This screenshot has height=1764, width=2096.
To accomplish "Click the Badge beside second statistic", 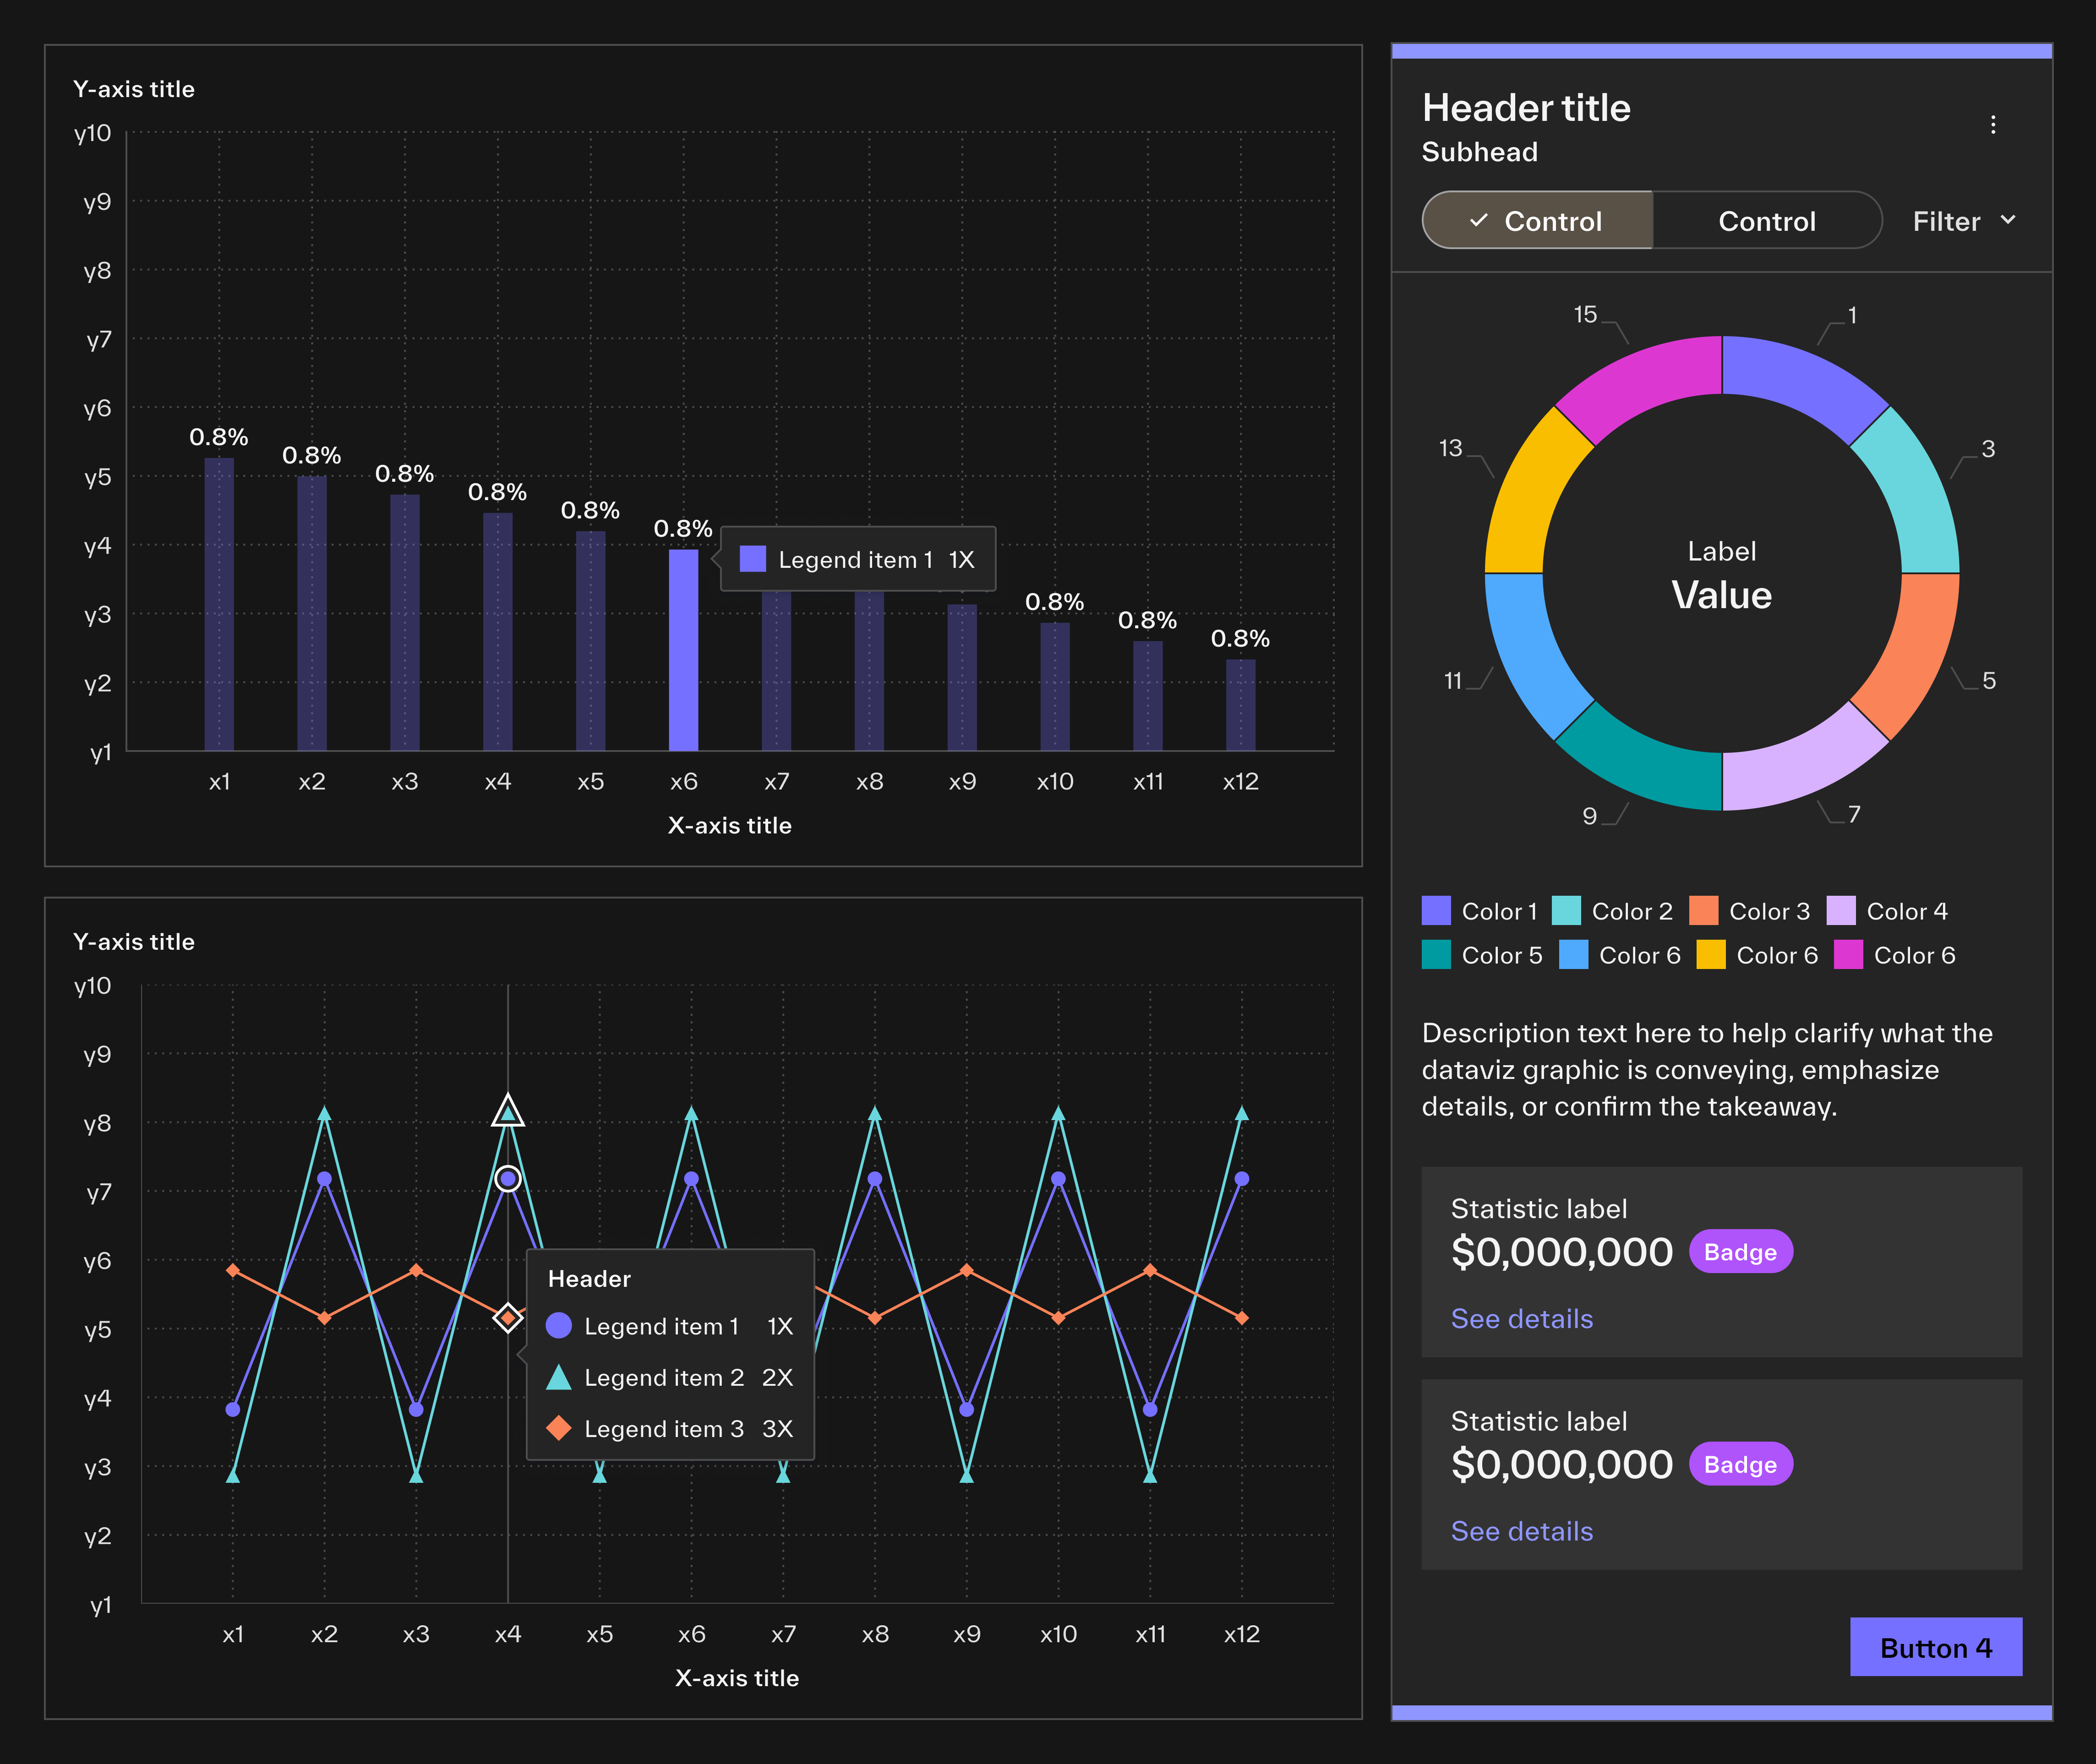I will [x=1740, y=1464].
